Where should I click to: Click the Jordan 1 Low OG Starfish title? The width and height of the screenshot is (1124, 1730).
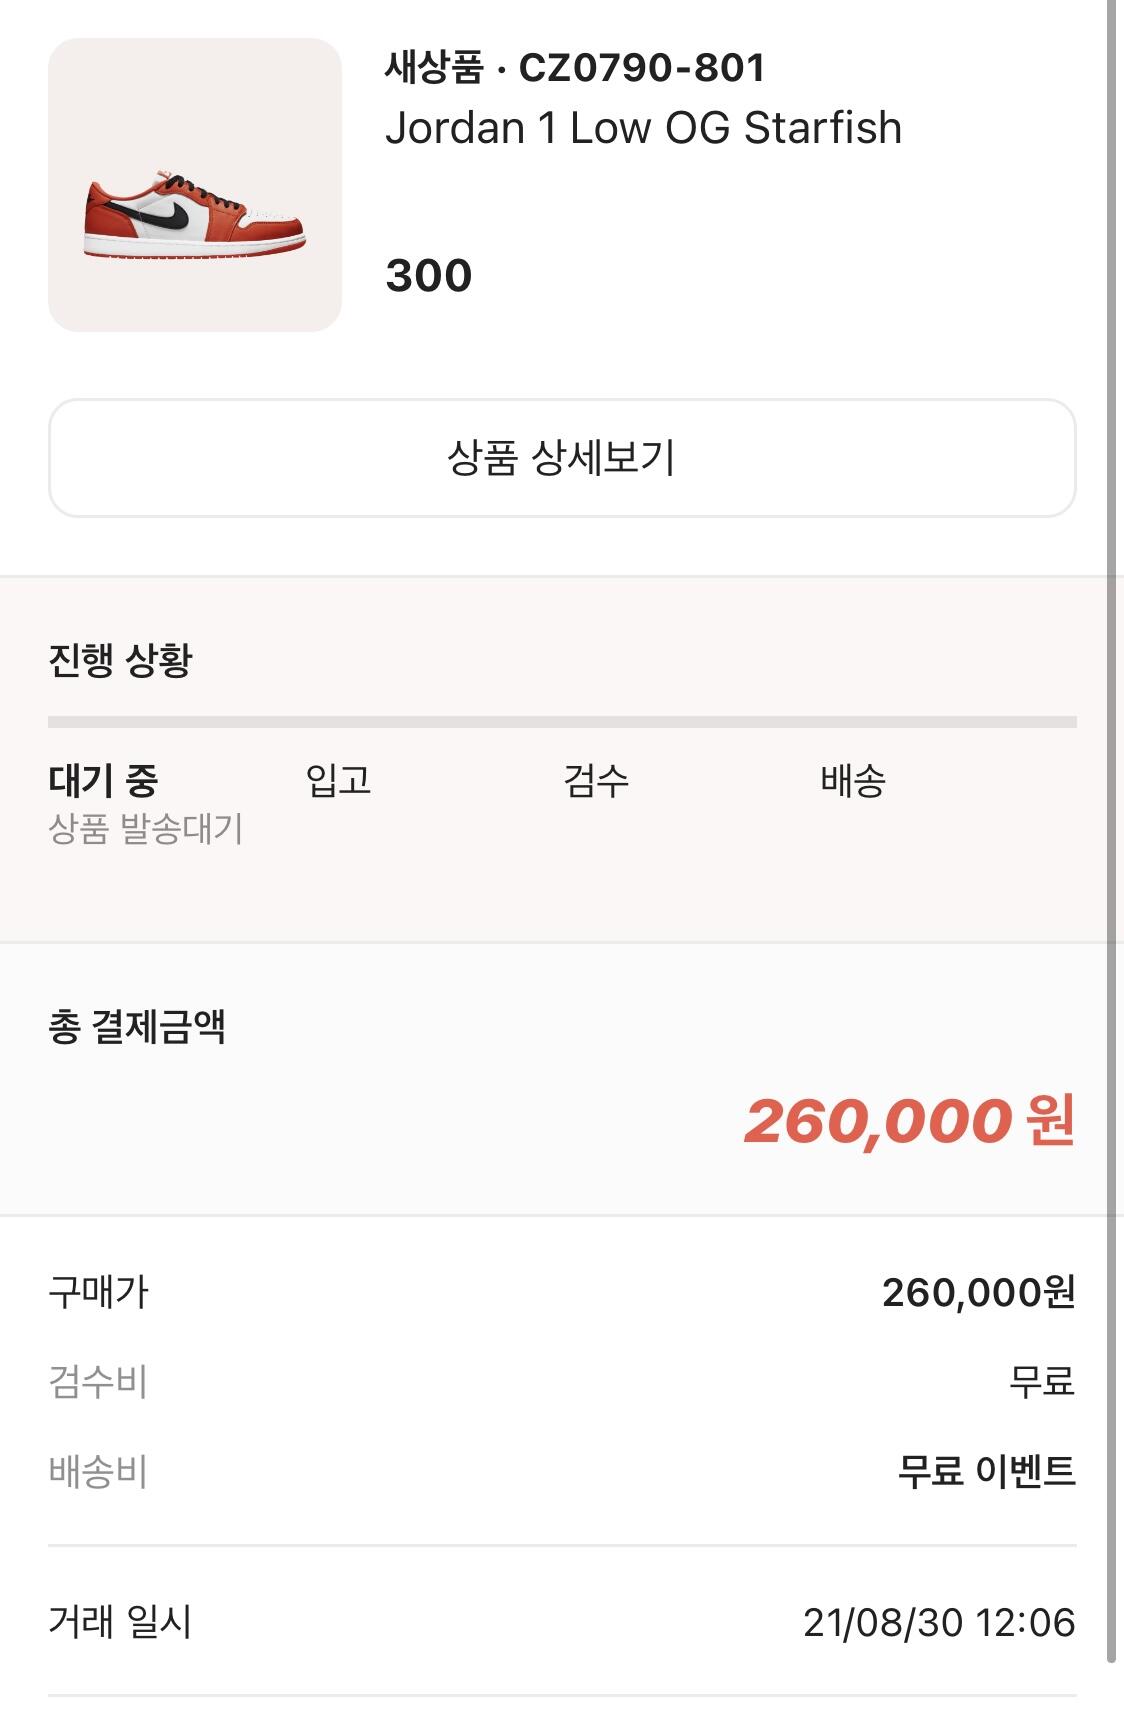[x=643, y=128]
